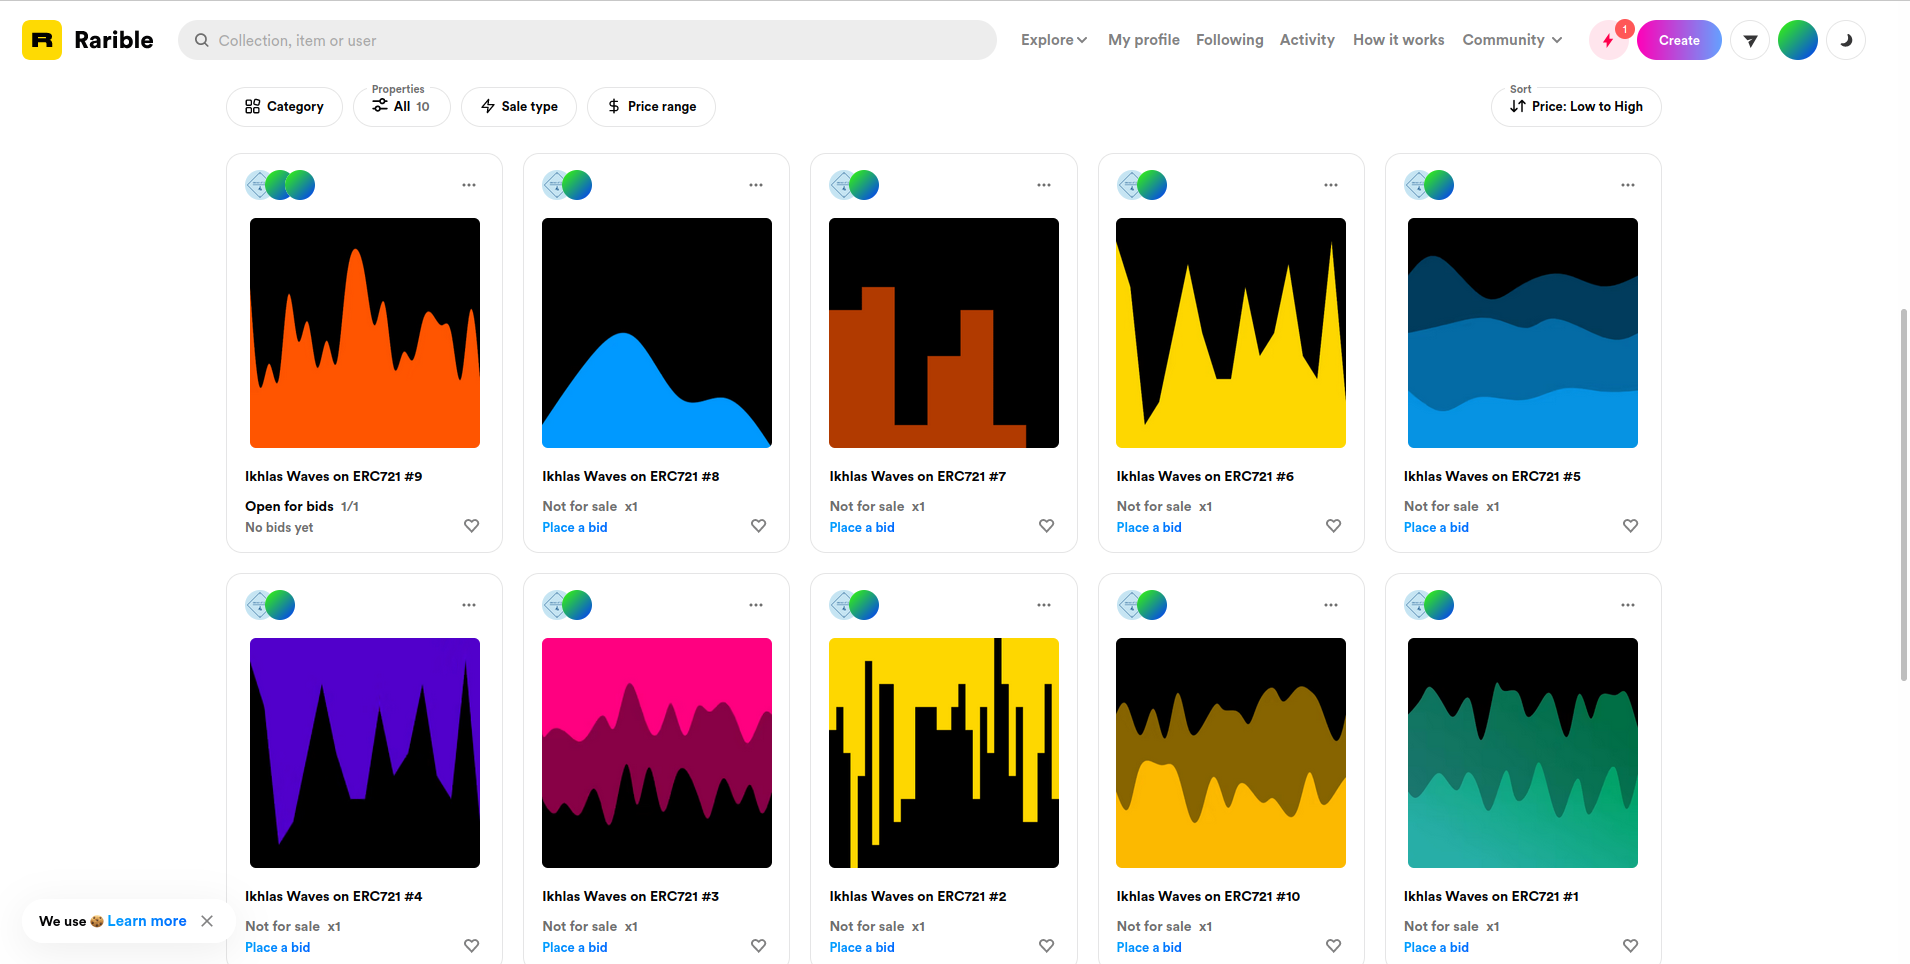The image size is (1910, 964).
Task: Like Ikhlas Waves #1 with heart icon
Action: tap(1631, 946)
